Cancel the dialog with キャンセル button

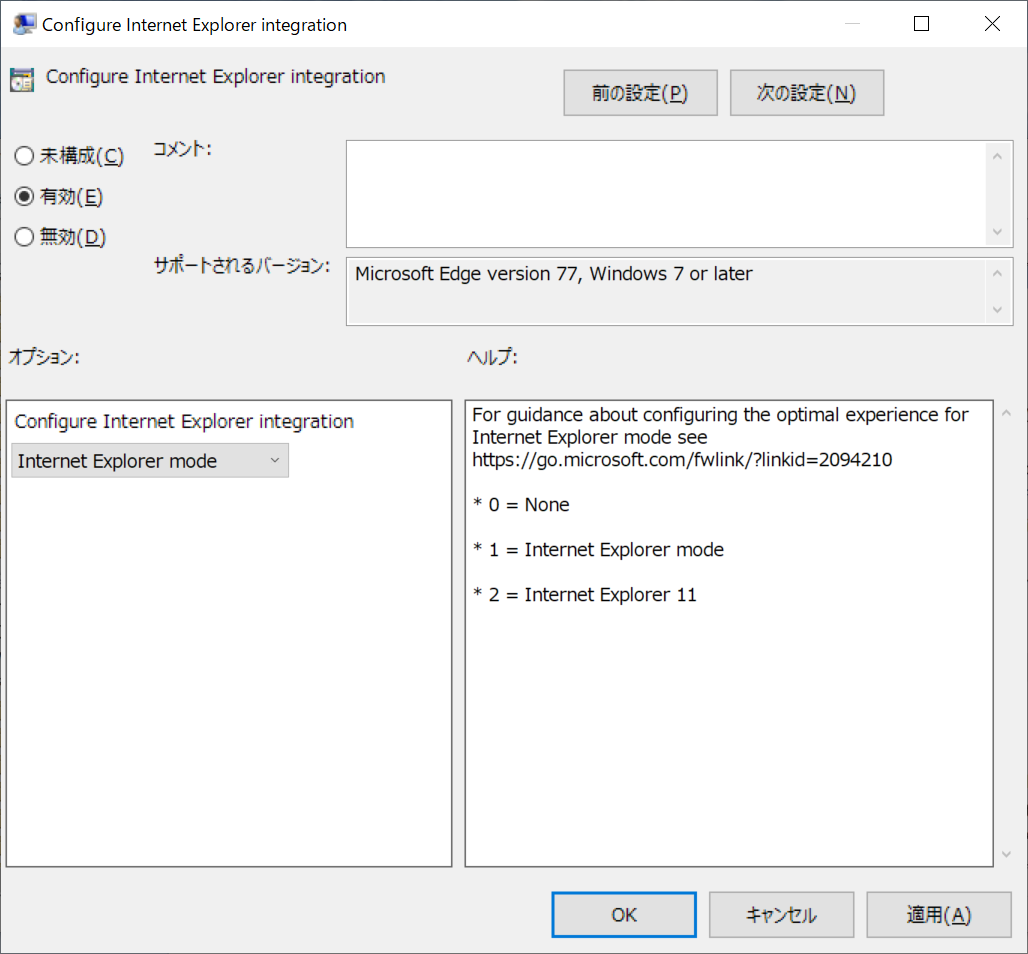pos(781,915)
